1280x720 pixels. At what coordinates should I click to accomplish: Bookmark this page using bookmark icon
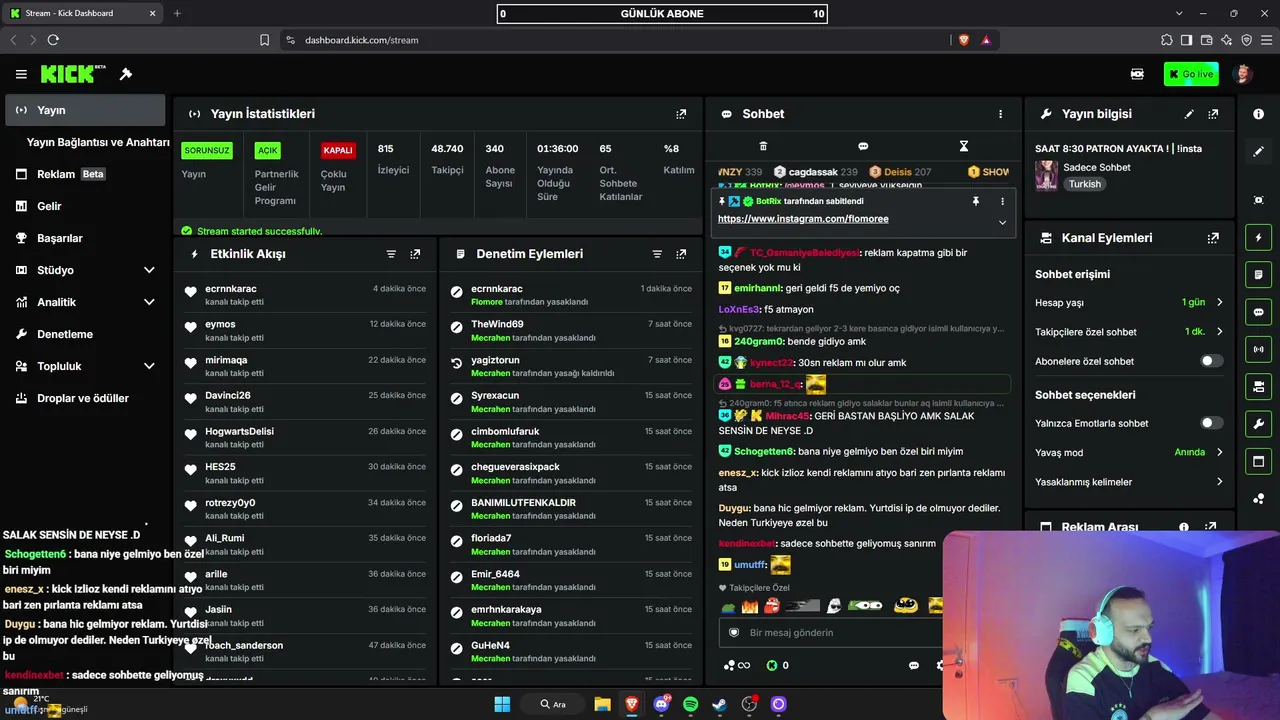pyautogui.click(x=264, y=40)
